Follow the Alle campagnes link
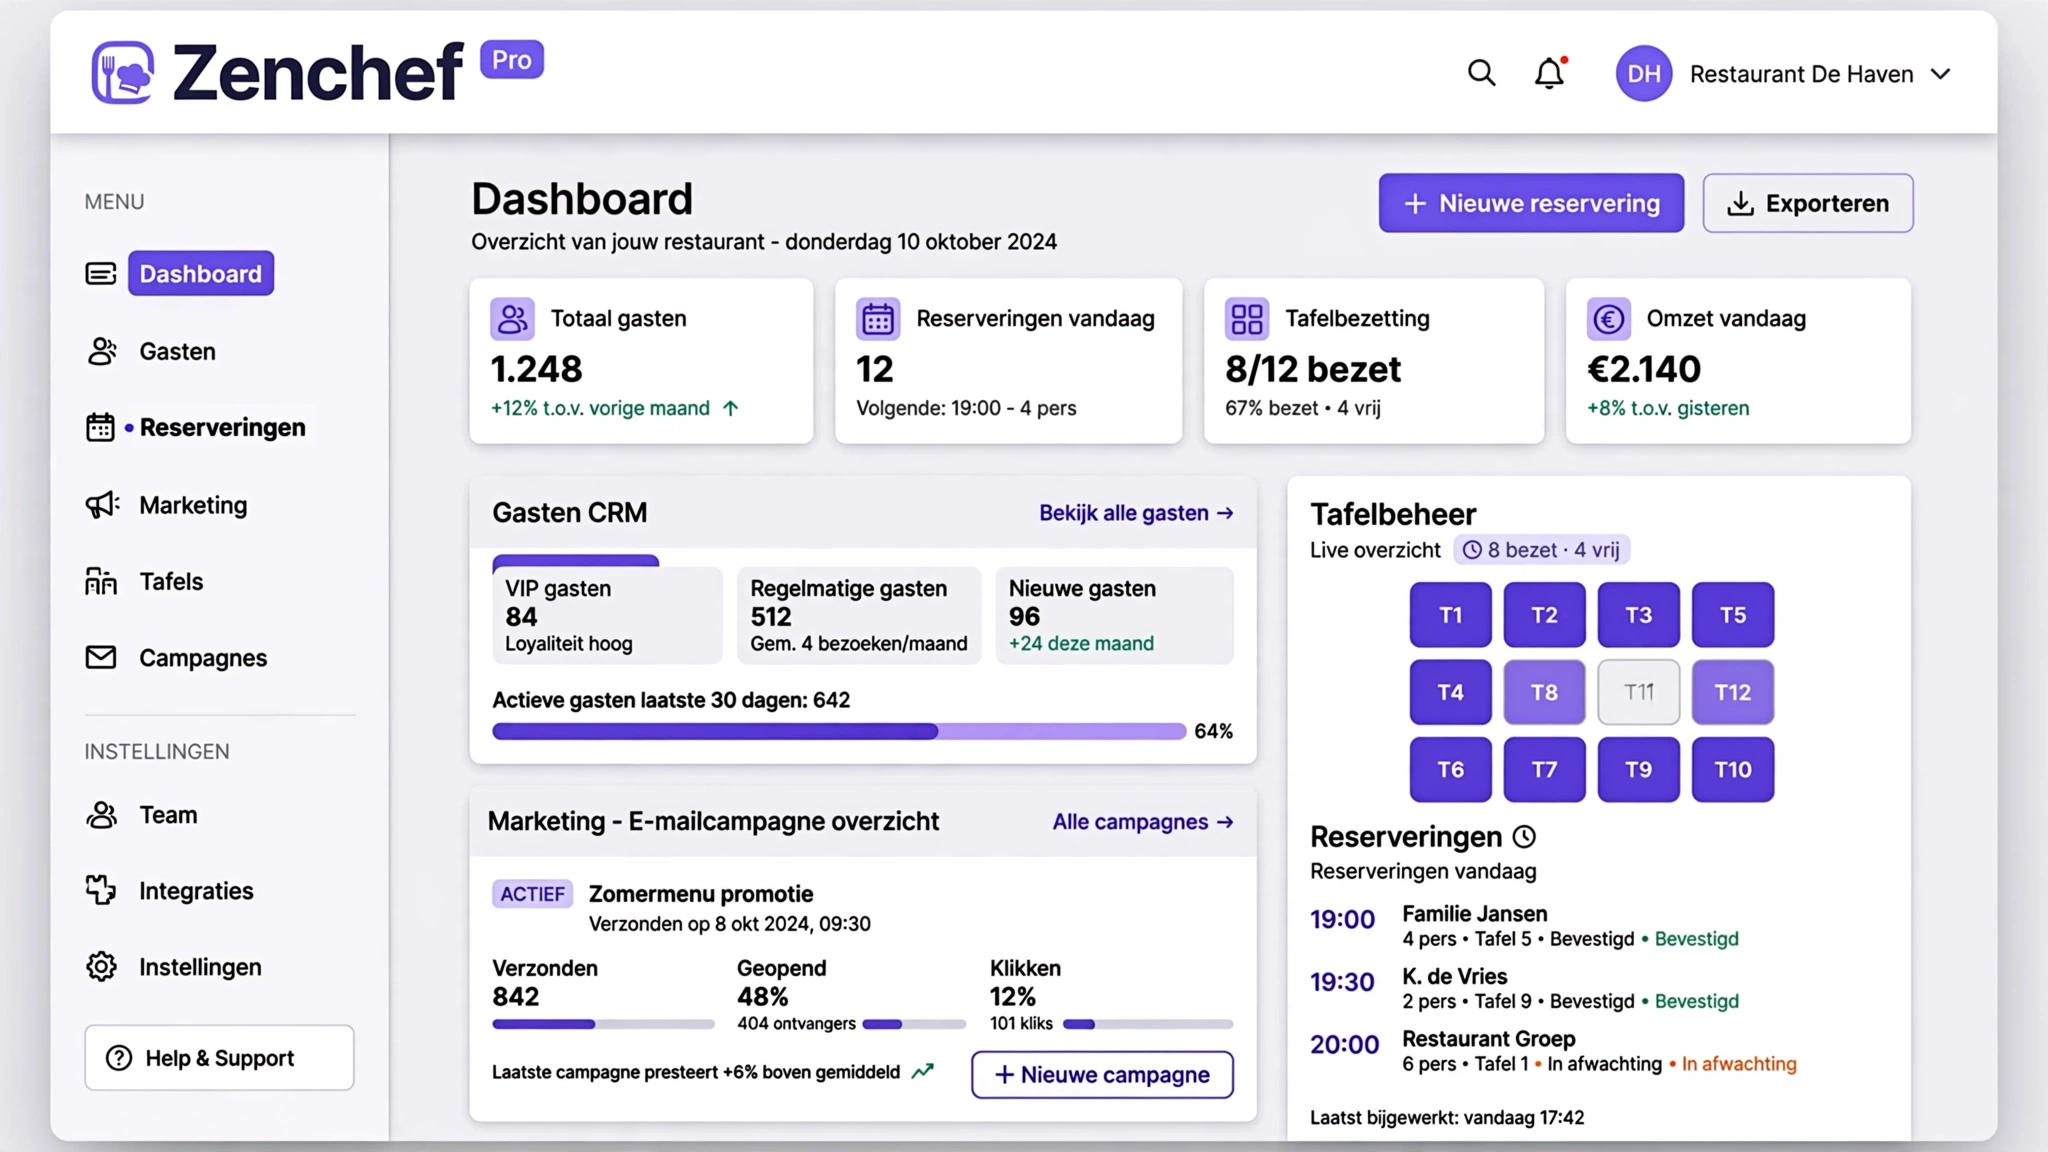The image size is (2048, 1152). pyautogui.click(x=1143, y=822)
